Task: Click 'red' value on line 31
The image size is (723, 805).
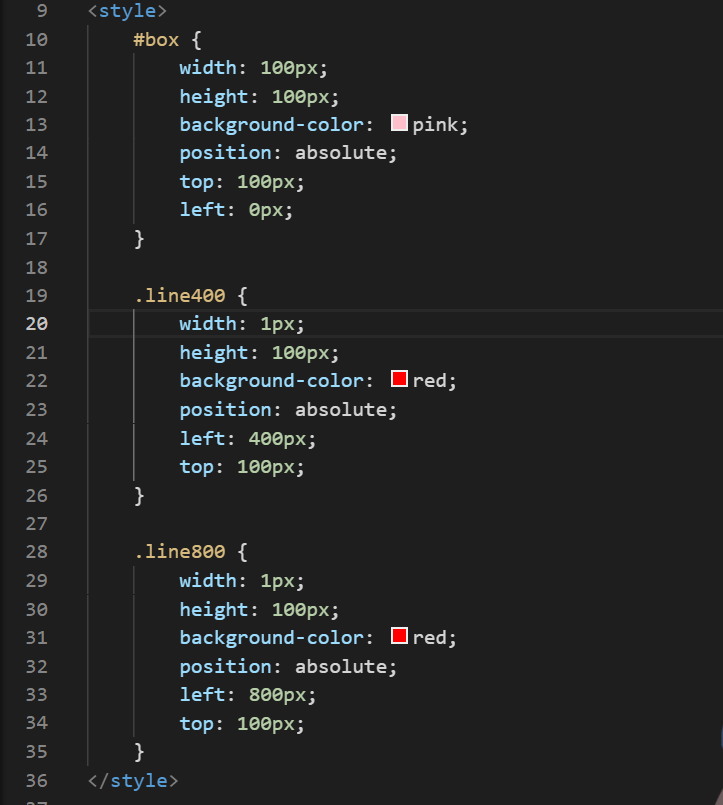Action: pyautogui.click(x=429, y=638)
